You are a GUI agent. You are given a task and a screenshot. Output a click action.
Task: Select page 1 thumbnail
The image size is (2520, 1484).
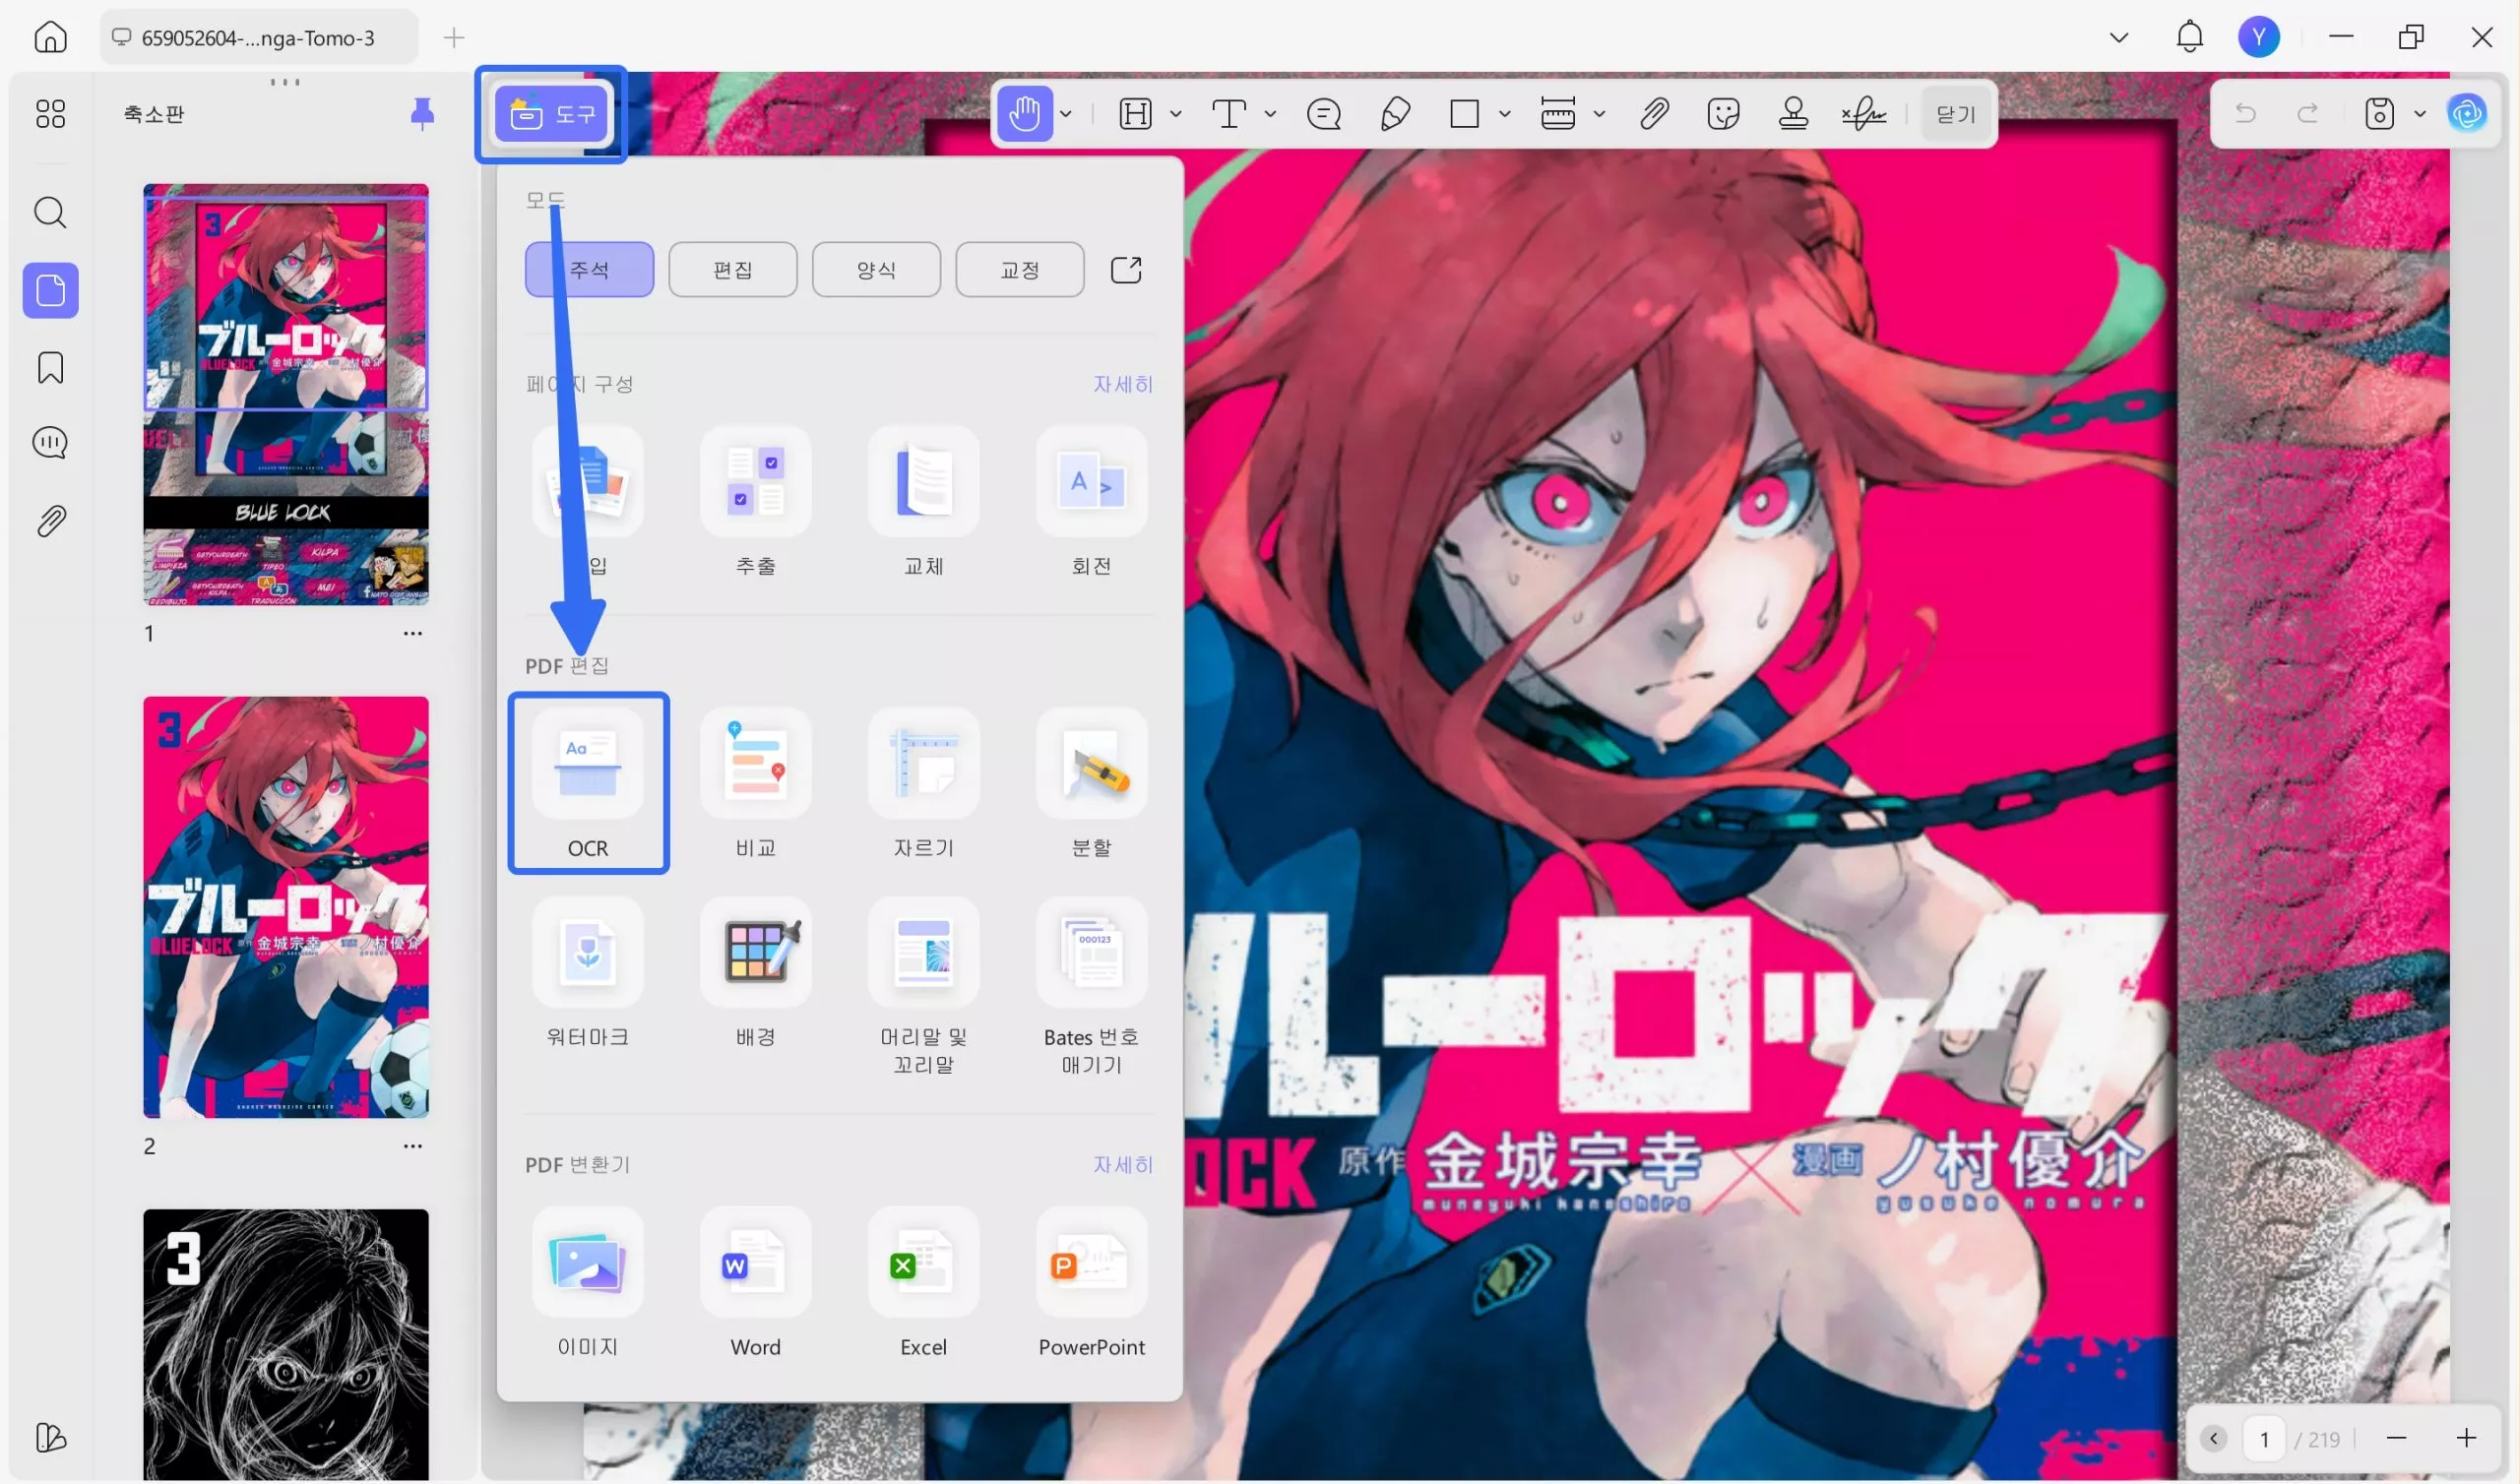pos(286,394)
